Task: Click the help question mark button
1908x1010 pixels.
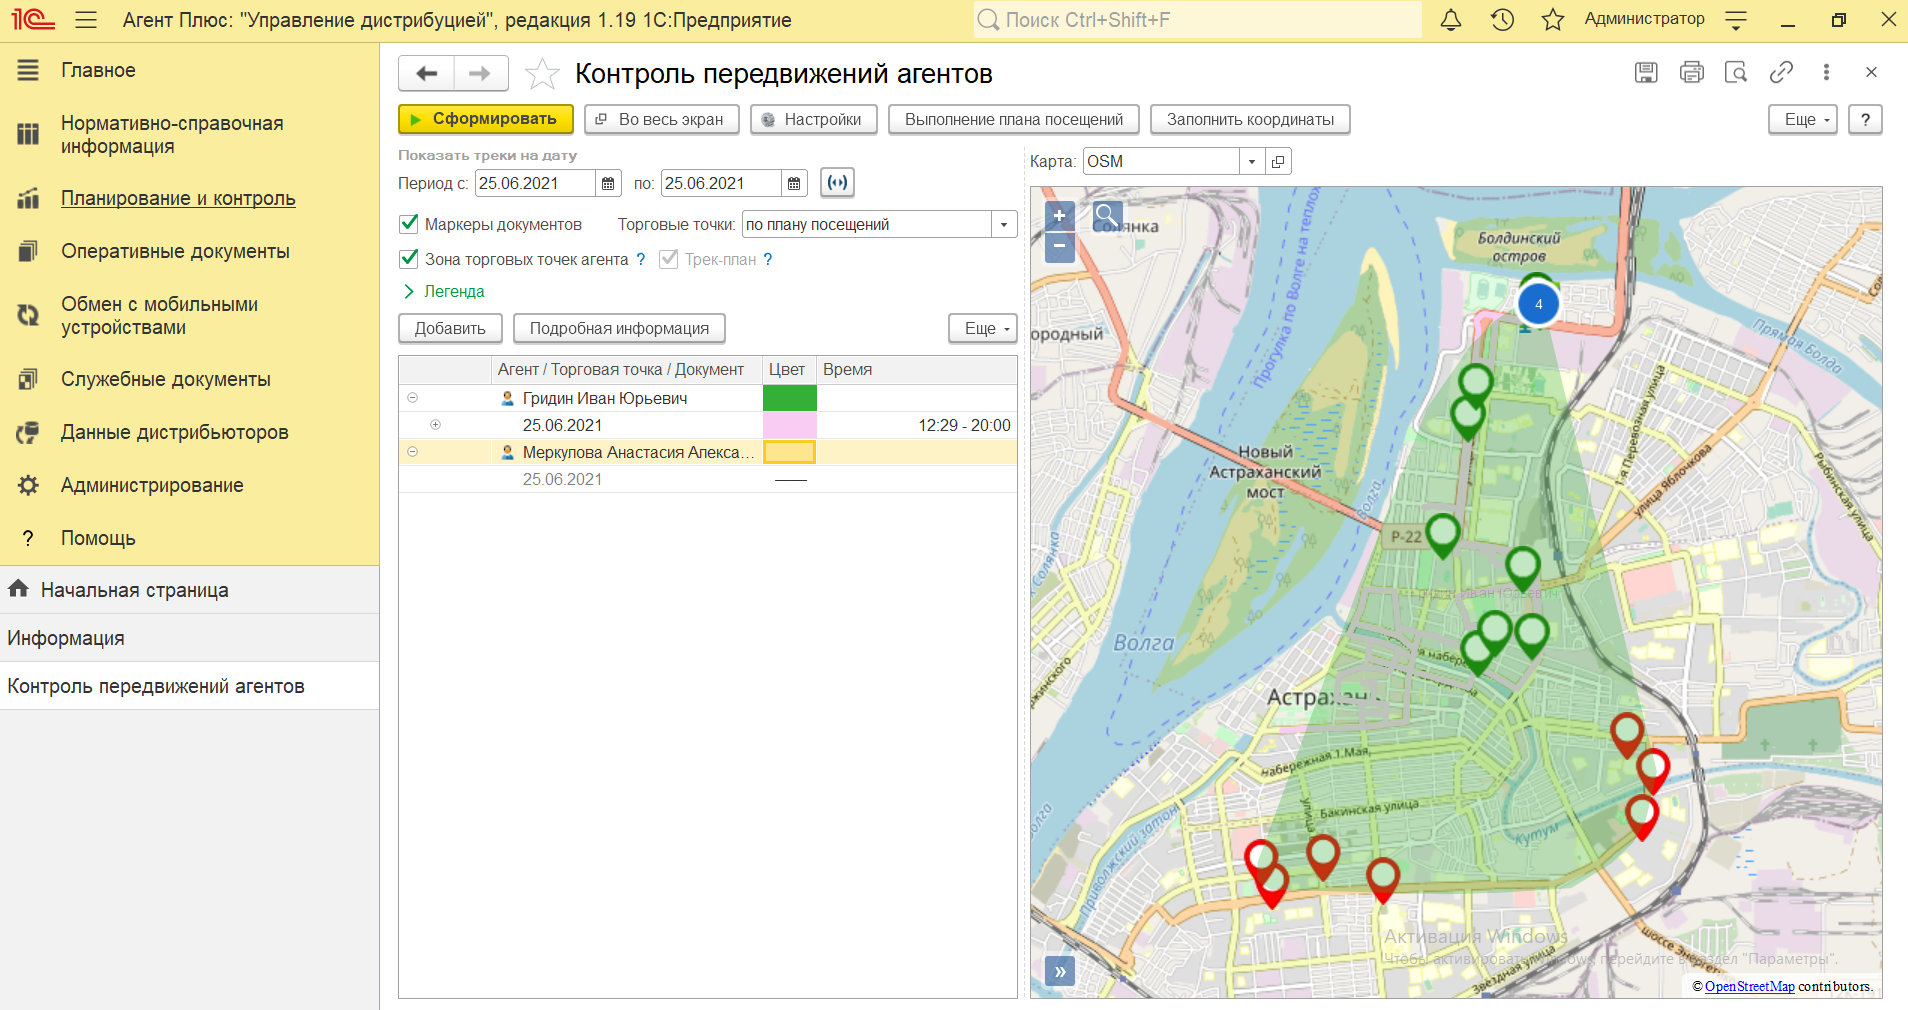Action: click(1865, 119)
